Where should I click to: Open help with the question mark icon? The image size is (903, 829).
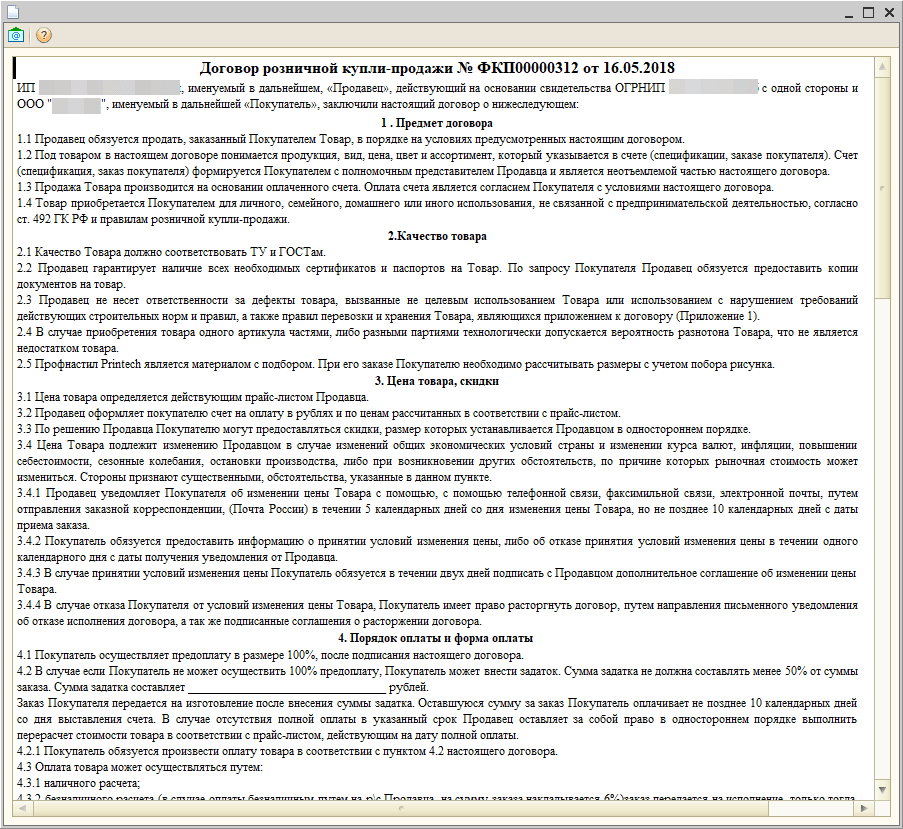(x=44, y=35)
